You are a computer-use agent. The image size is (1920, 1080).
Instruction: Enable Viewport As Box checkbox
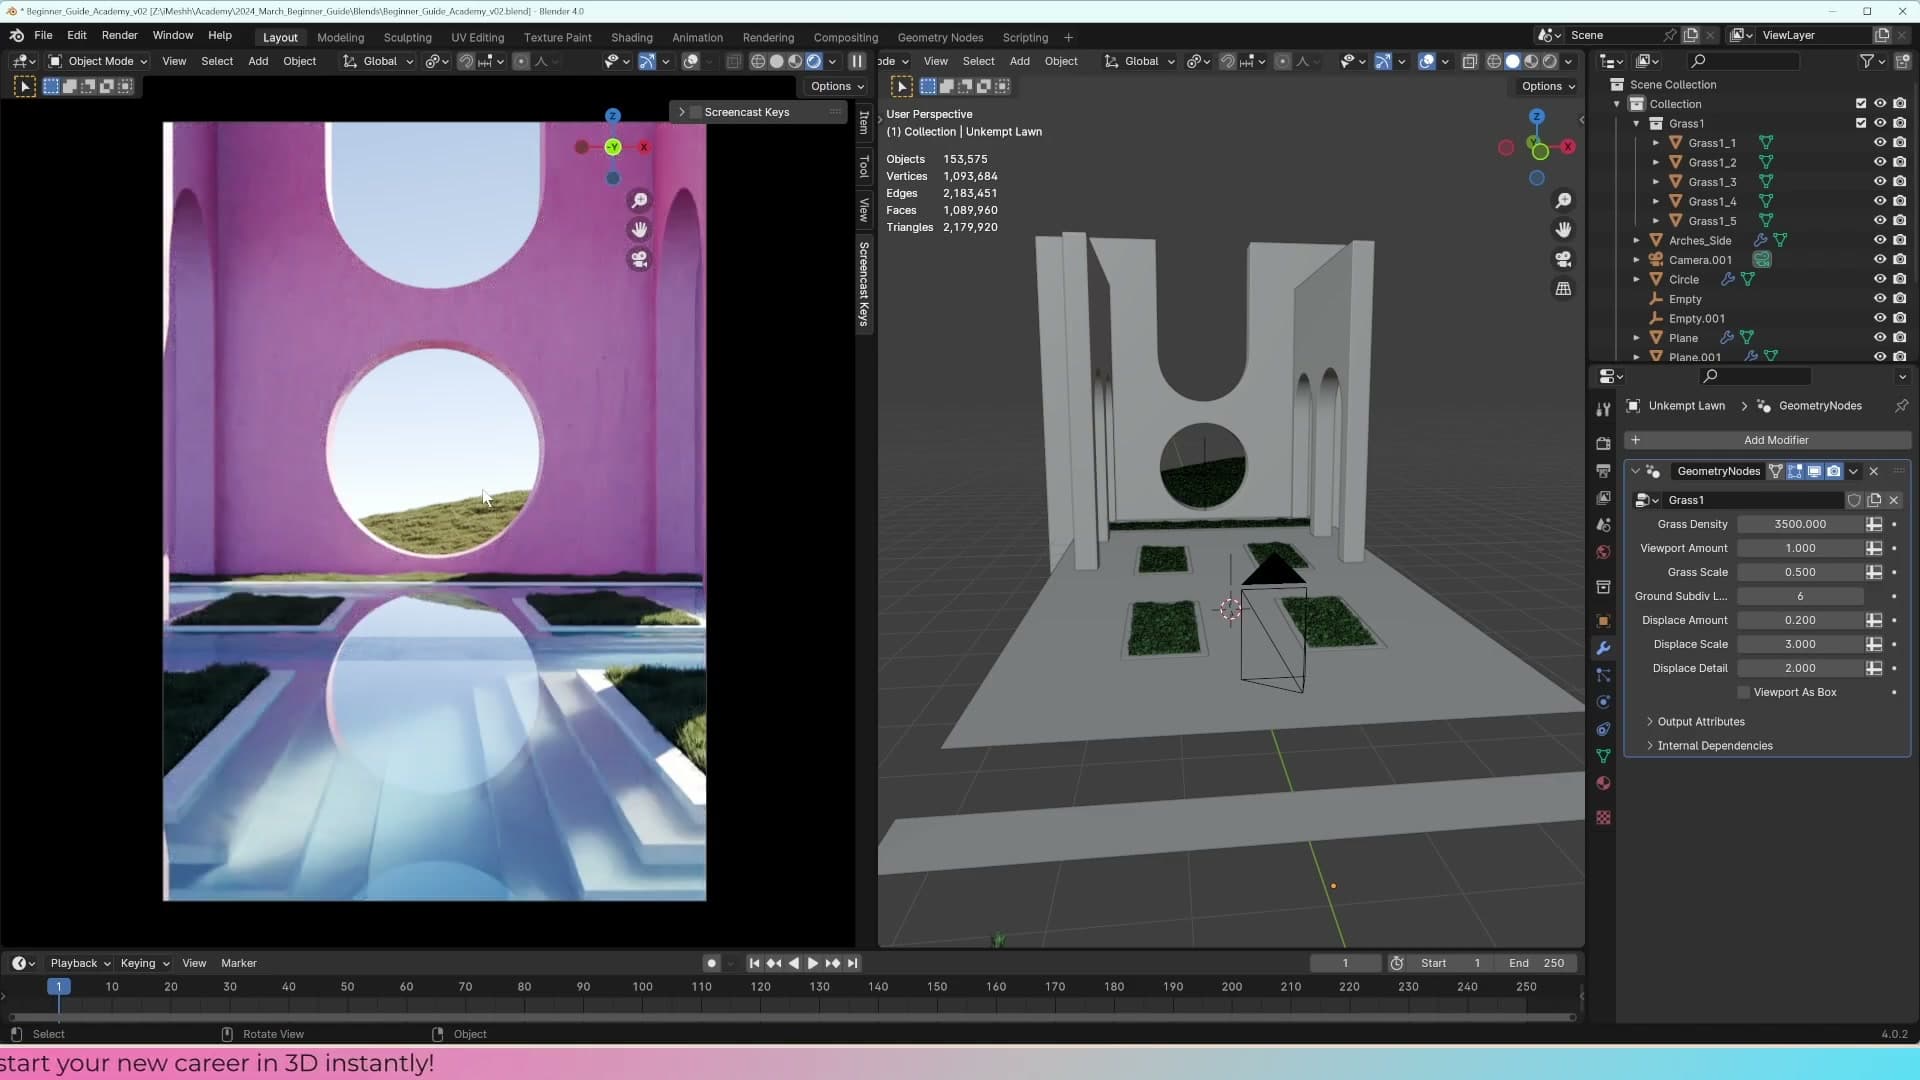[x=1743, y=692]
